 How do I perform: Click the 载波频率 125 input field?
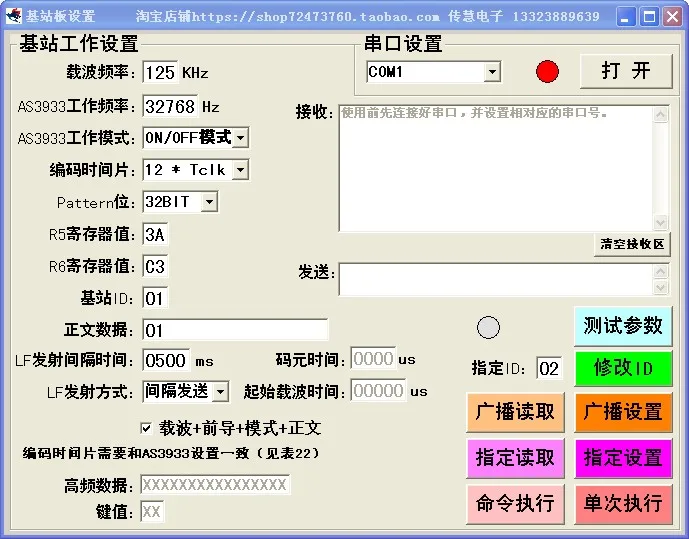[160, 72]
